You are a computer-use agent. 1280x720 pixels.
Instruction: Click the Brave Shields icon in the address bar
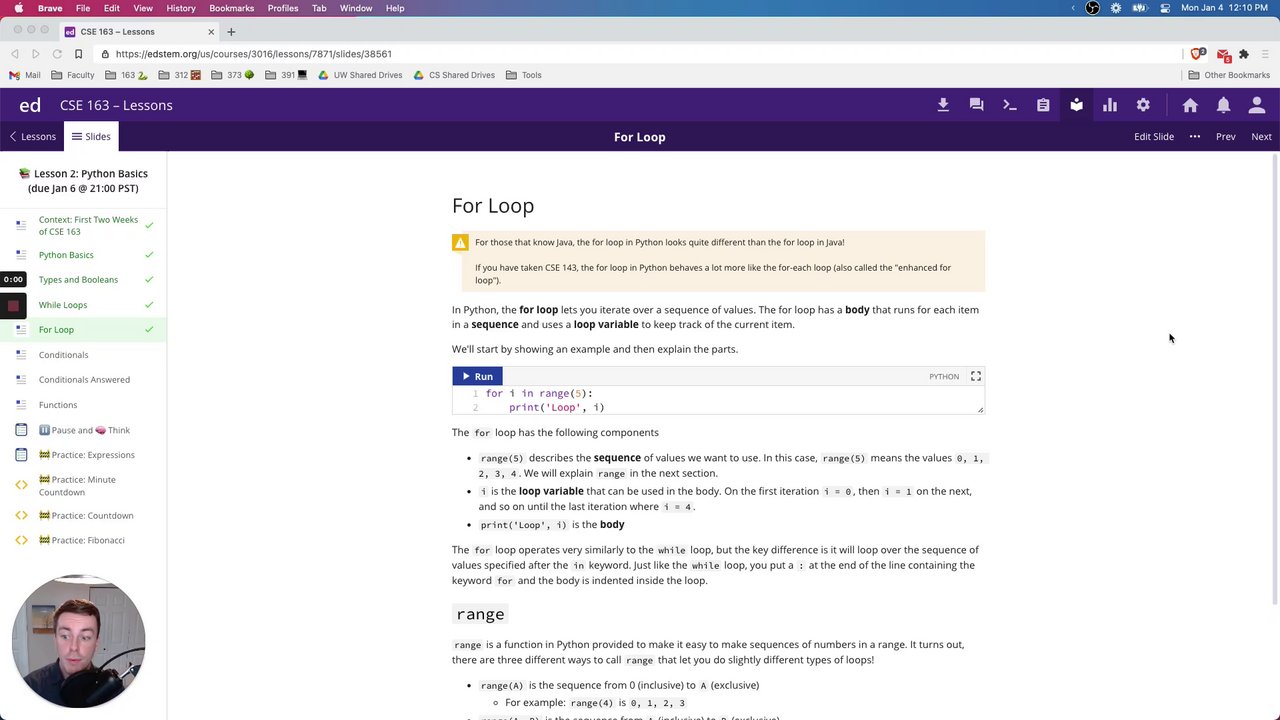click(1197, 54)
